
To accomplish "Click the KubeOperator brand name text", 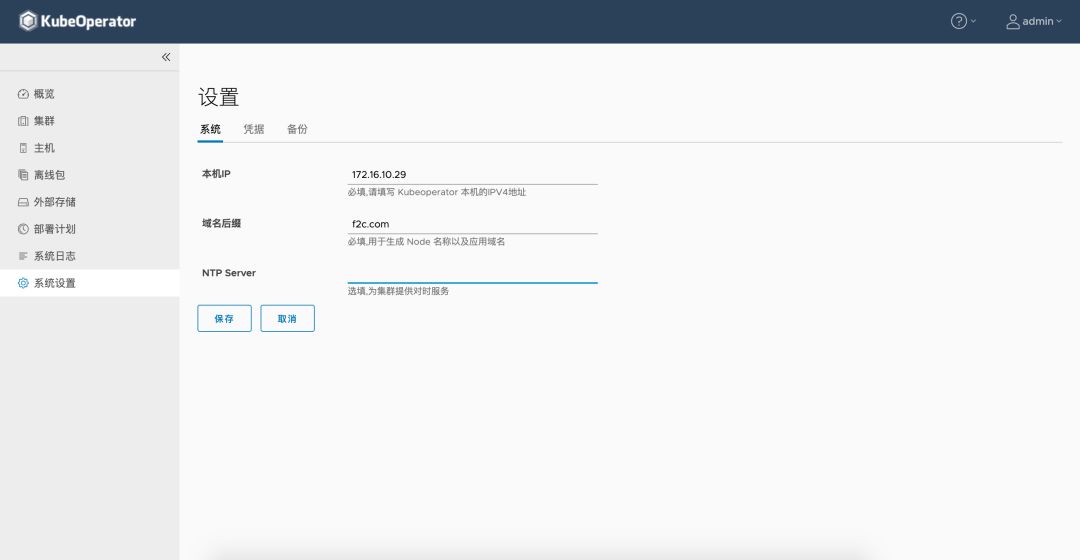I will coord(88,21).
